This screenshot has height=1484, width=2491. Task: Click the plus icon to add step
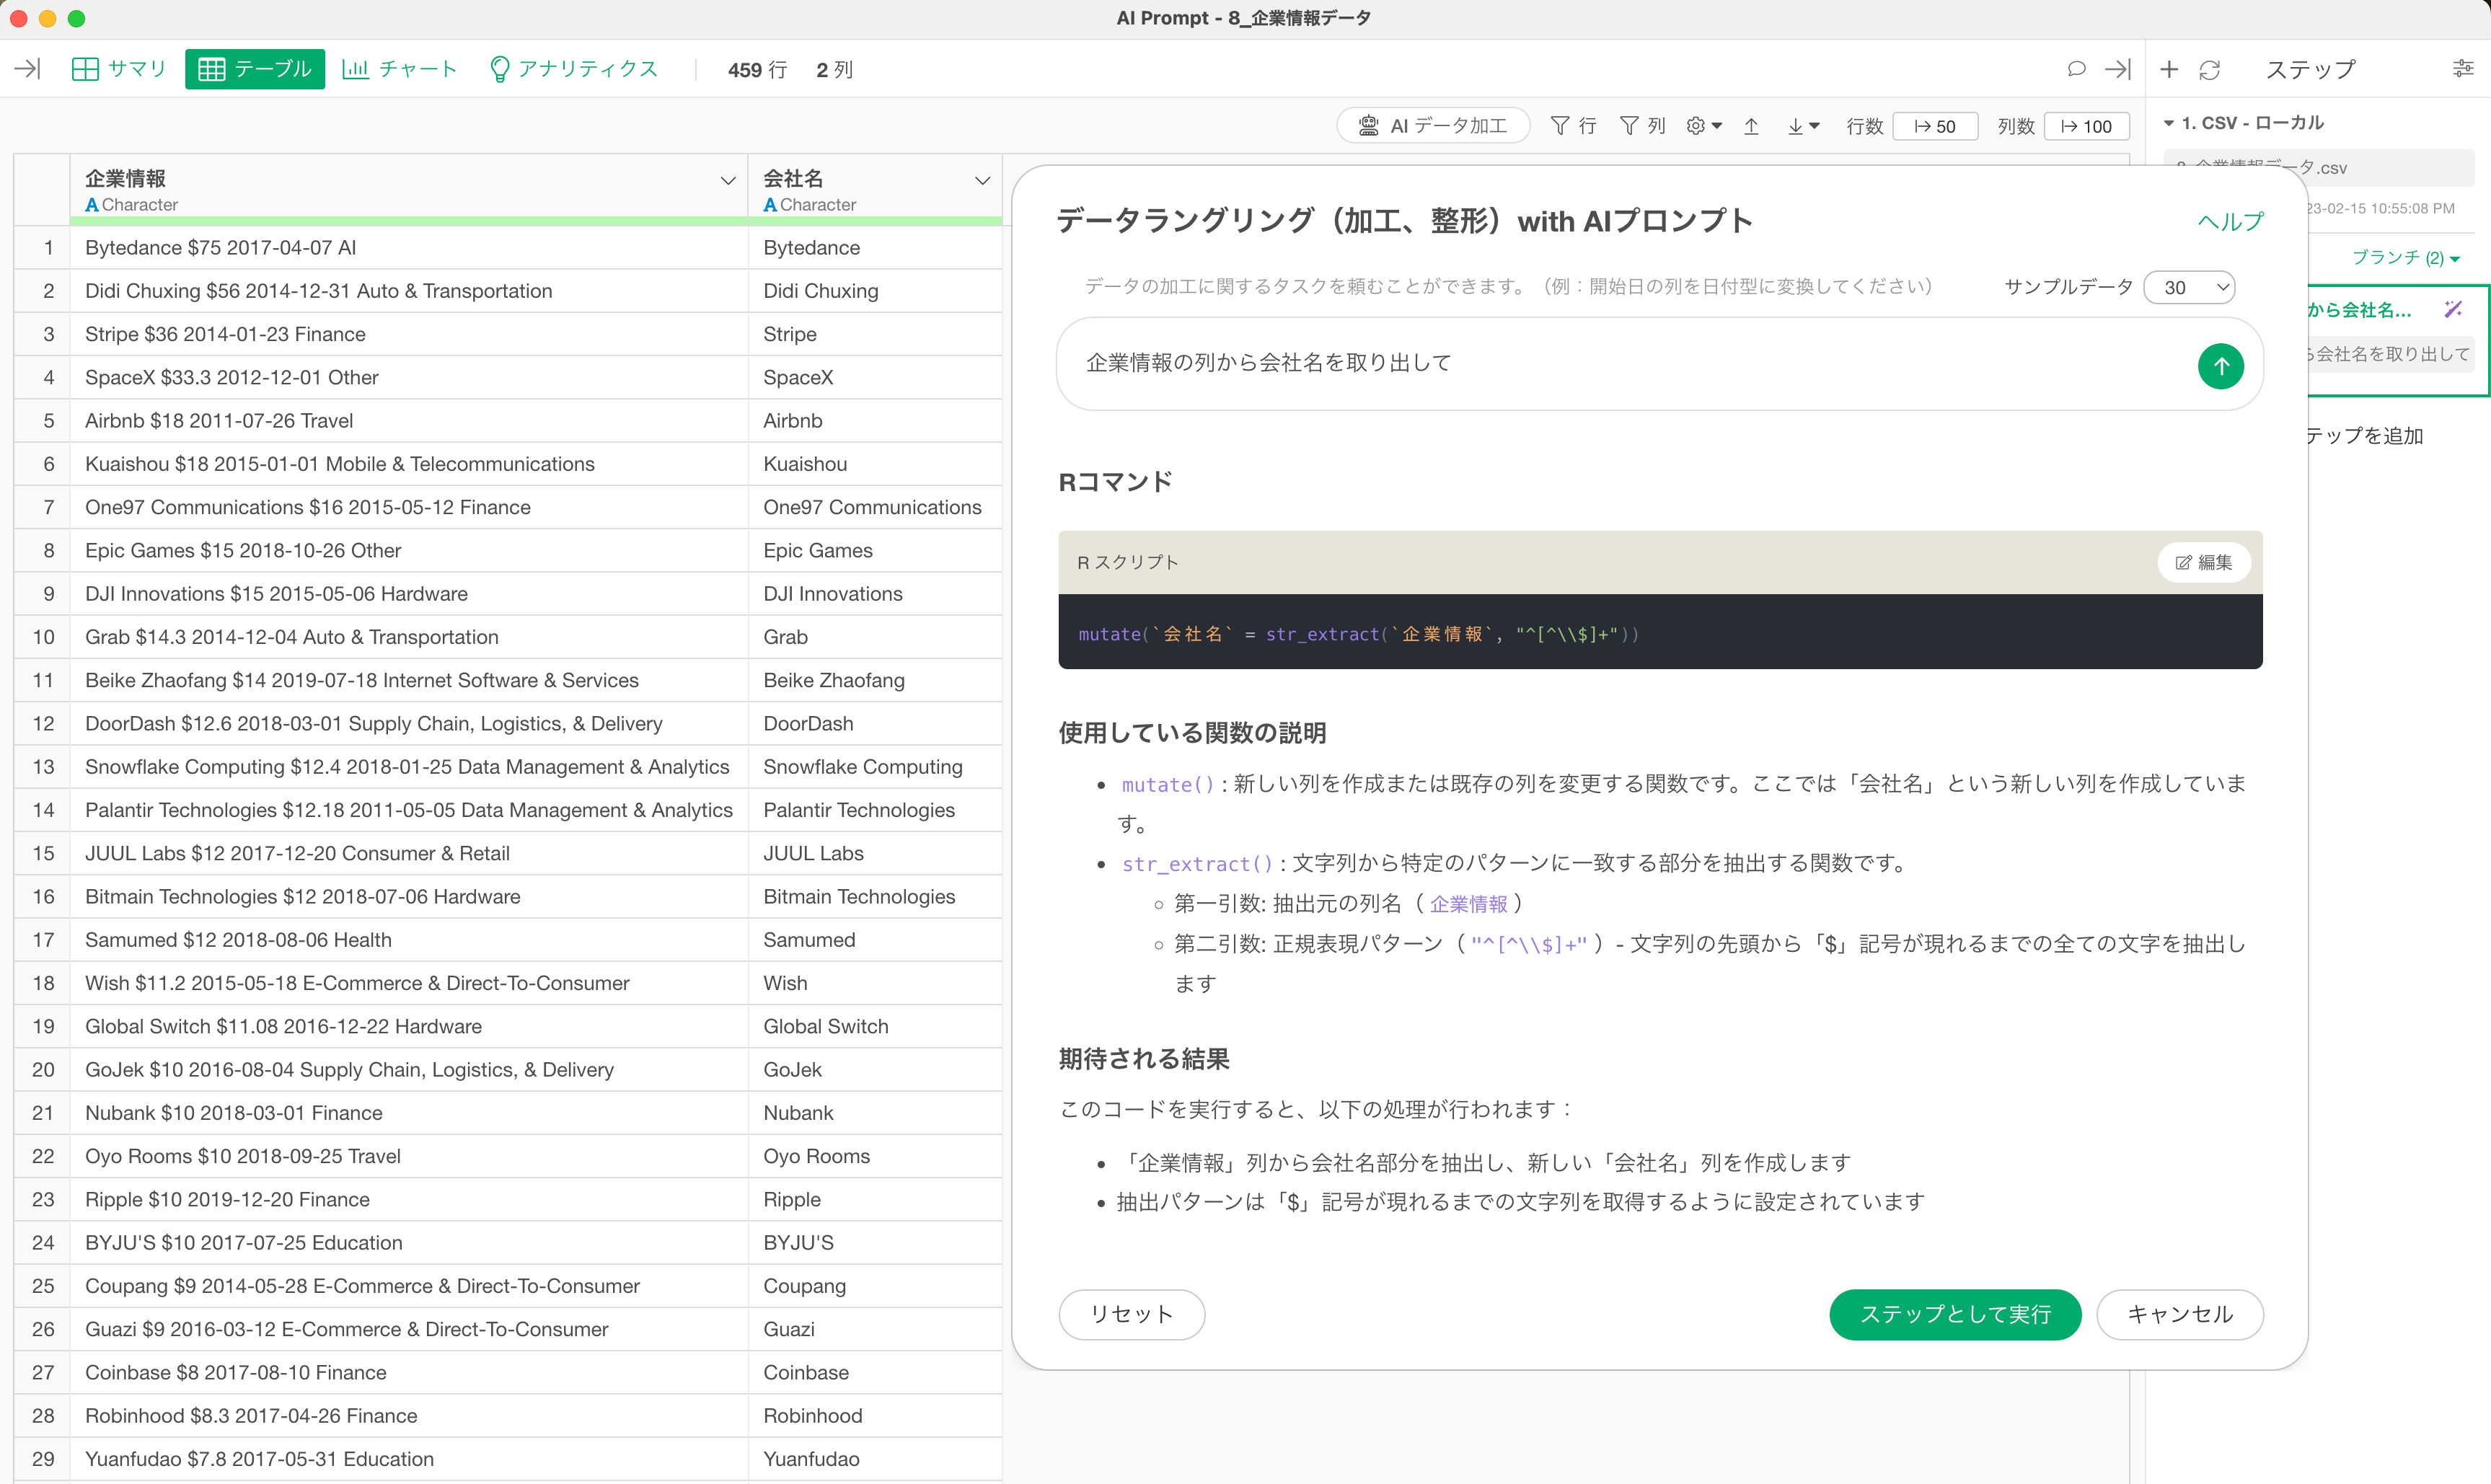tap(2168, 70)
